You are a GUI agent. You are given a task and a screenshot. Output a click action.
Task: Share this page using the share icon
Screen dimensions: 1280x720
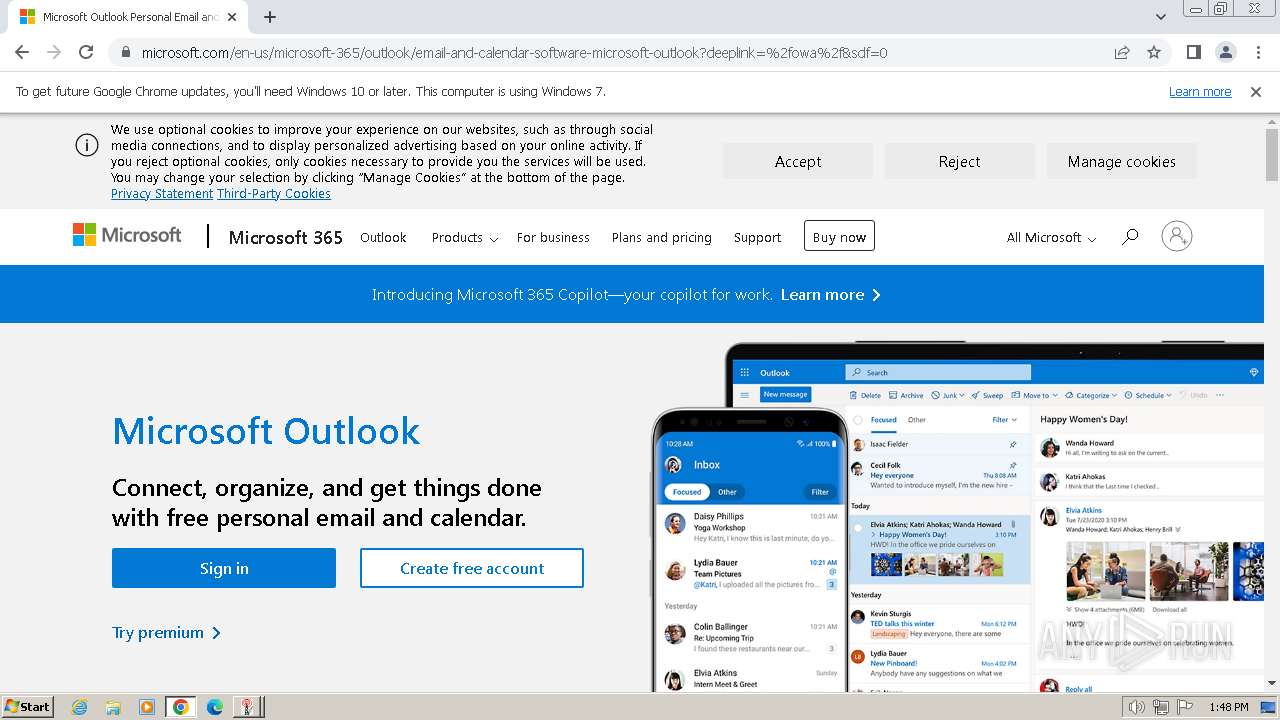(x=1122, y=53)
